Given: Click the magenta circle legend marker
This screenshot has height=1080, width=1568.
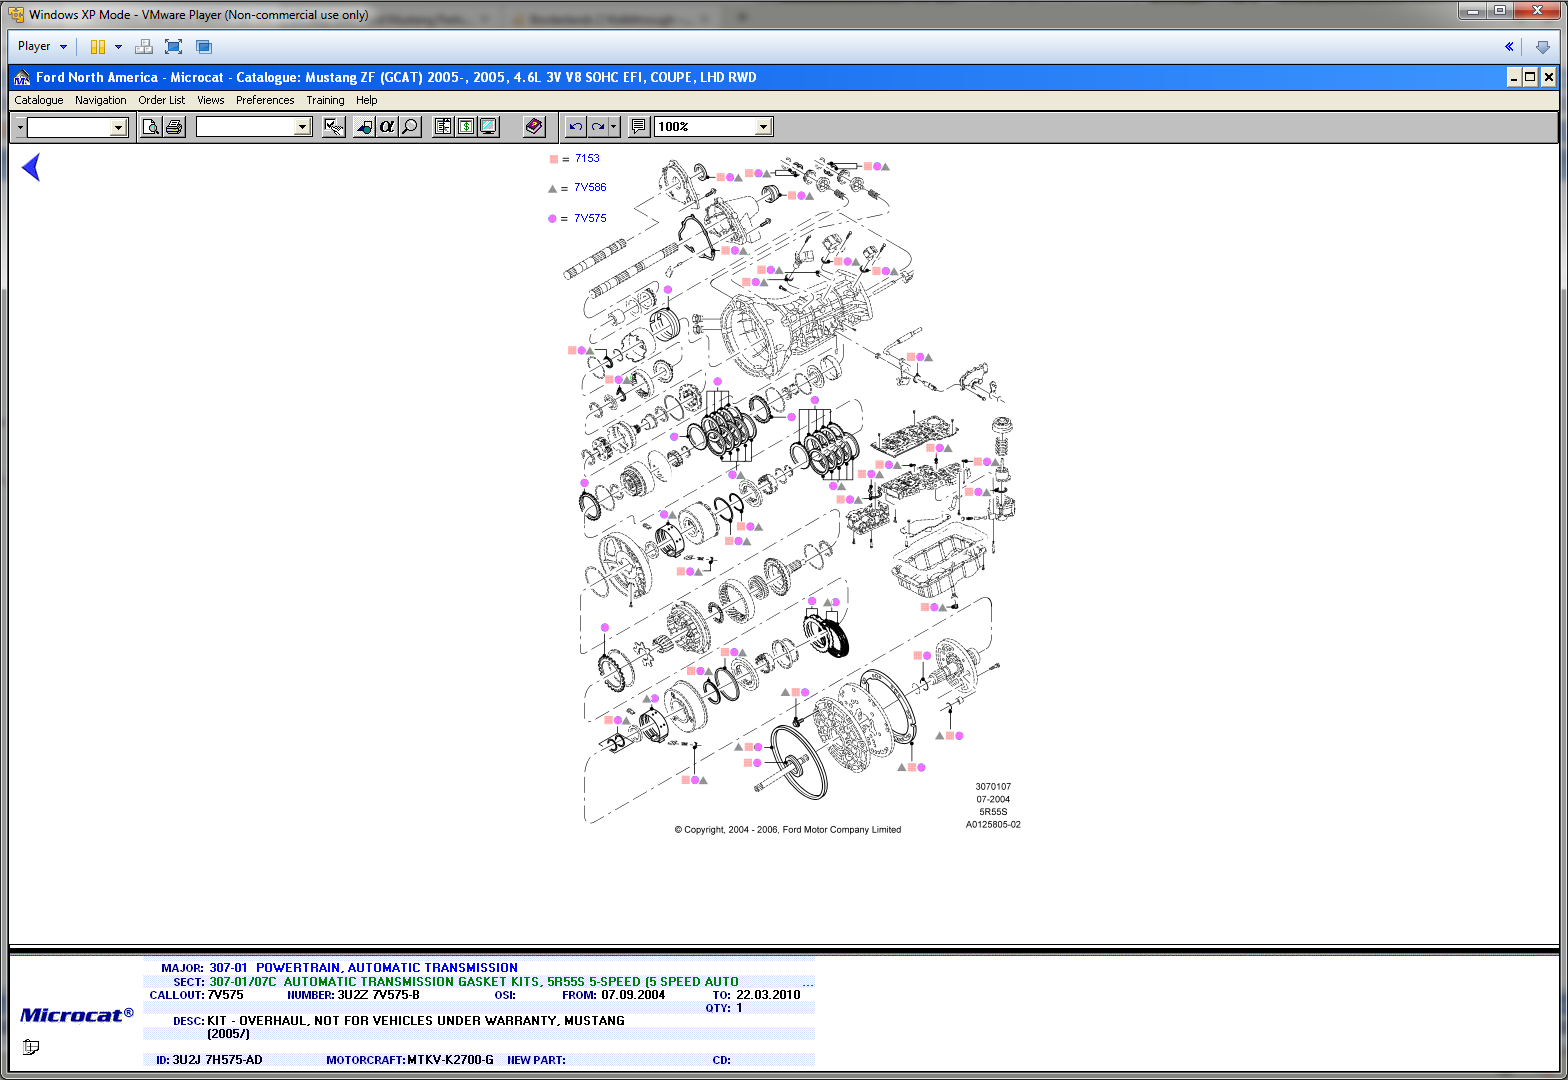Looking at the screenshot, I should pyautogui.click(x=552, y=218).
